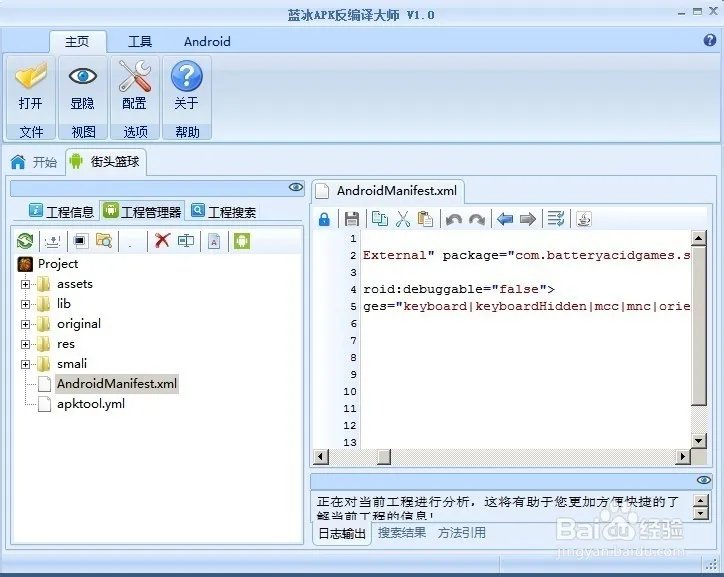The width and height of the screenshot is (724, 577).
Task: Select apktool.yml in the project tree
Action: (90, 404)
